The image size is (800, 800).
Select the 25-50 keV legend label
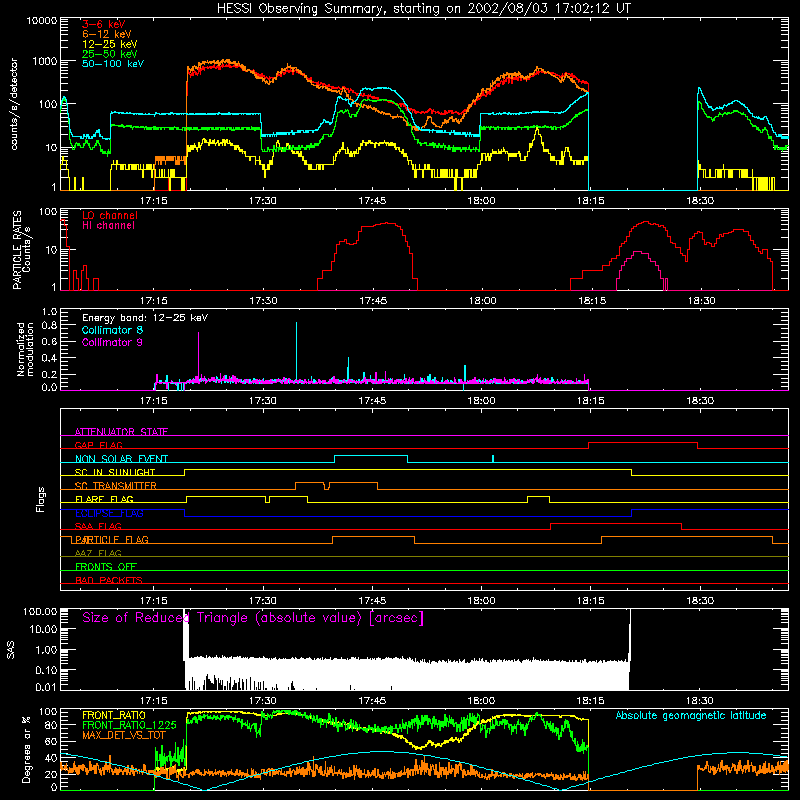[x=110, y=54]
